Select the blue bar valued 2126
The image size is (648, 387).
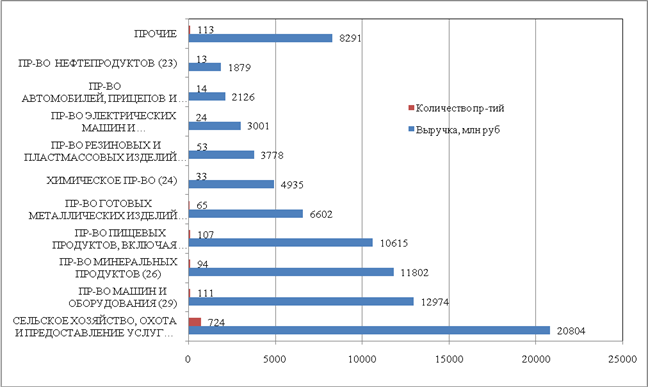pos(207,96)
